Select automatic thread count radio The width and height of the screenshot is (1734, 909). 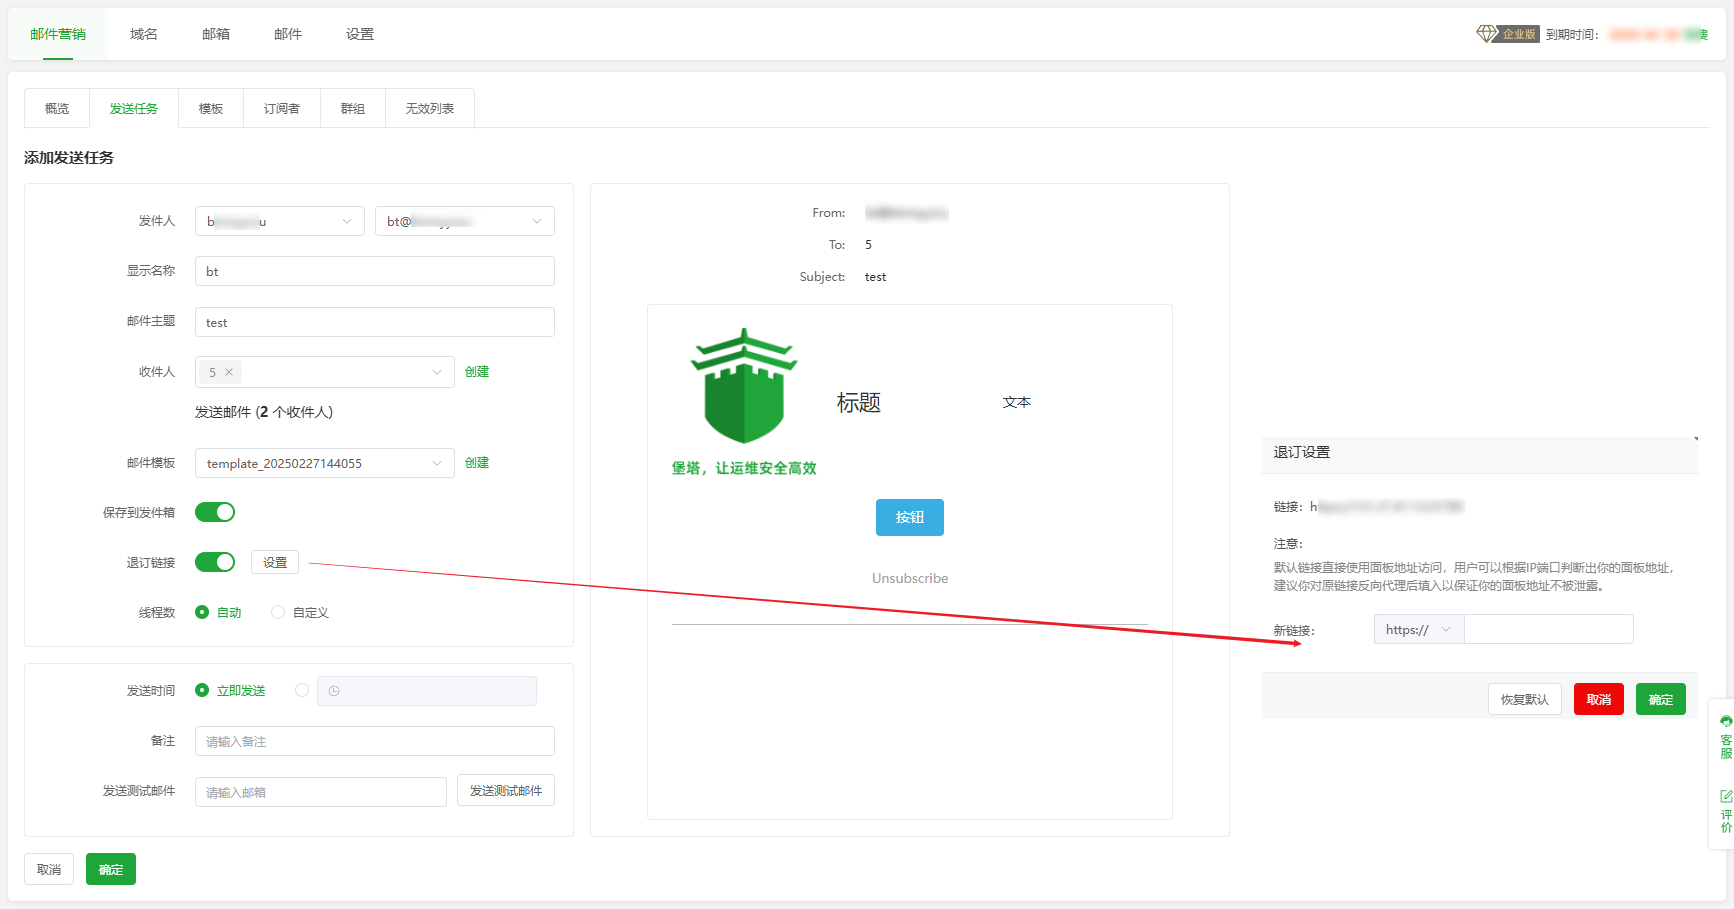tap(202, 612)
